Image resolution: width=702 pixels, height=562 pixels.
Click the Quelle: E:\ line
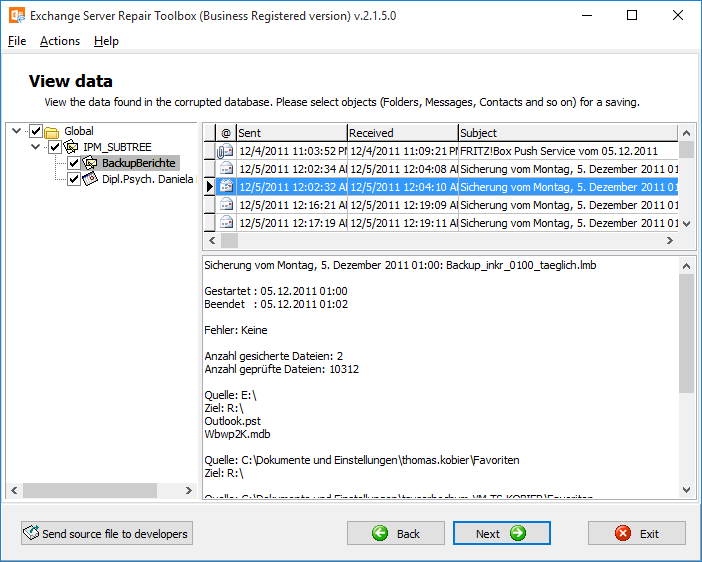pyautogui.click(x=230, y=395)
